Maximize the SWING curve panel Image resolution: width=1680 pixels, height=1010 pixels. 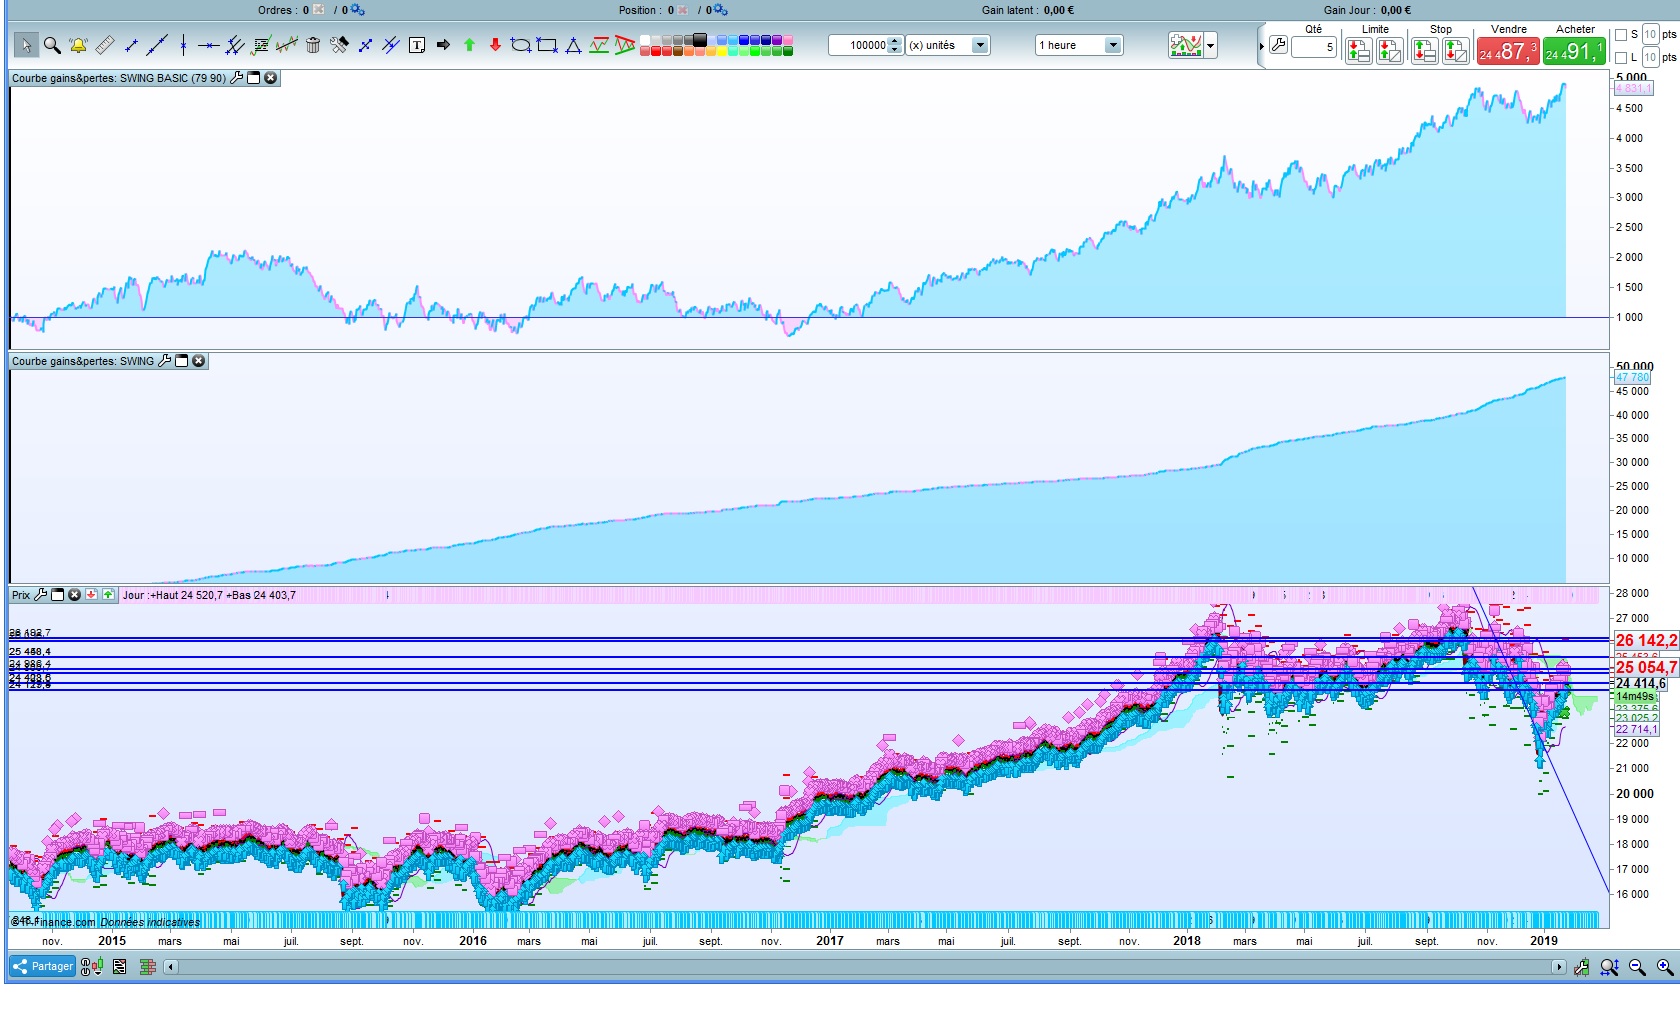coord(182,361)
